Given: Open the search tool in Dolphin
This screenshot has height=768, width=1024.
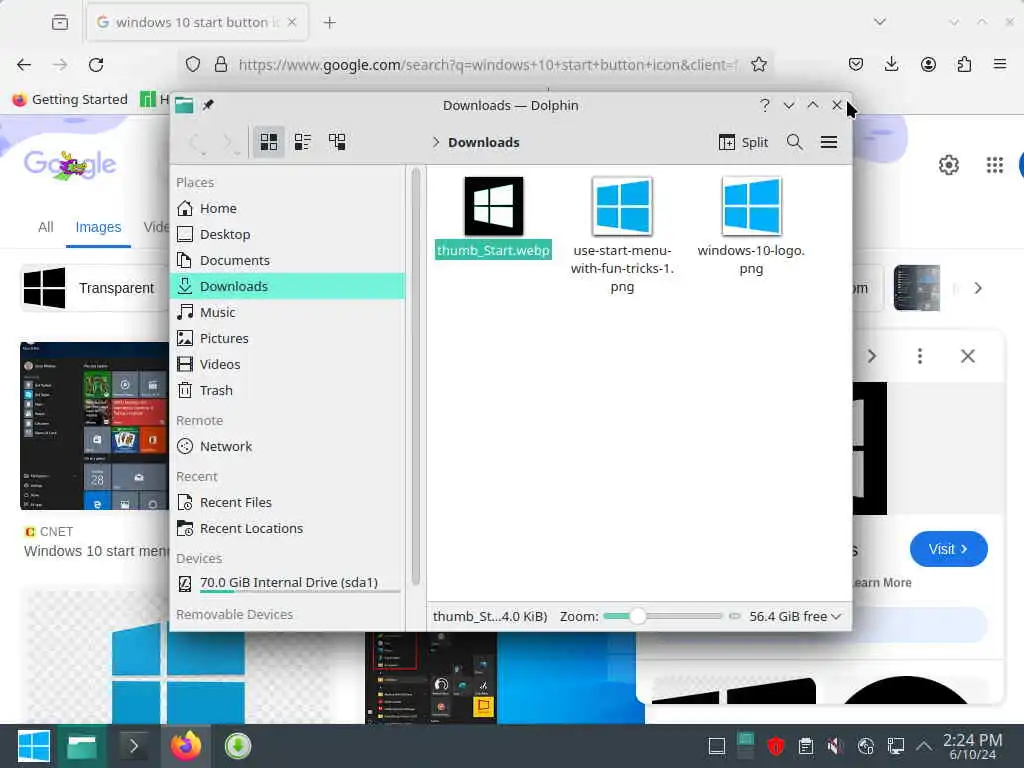Looking at the screenshot, I should pyautogui.click(x=794, y=142).
